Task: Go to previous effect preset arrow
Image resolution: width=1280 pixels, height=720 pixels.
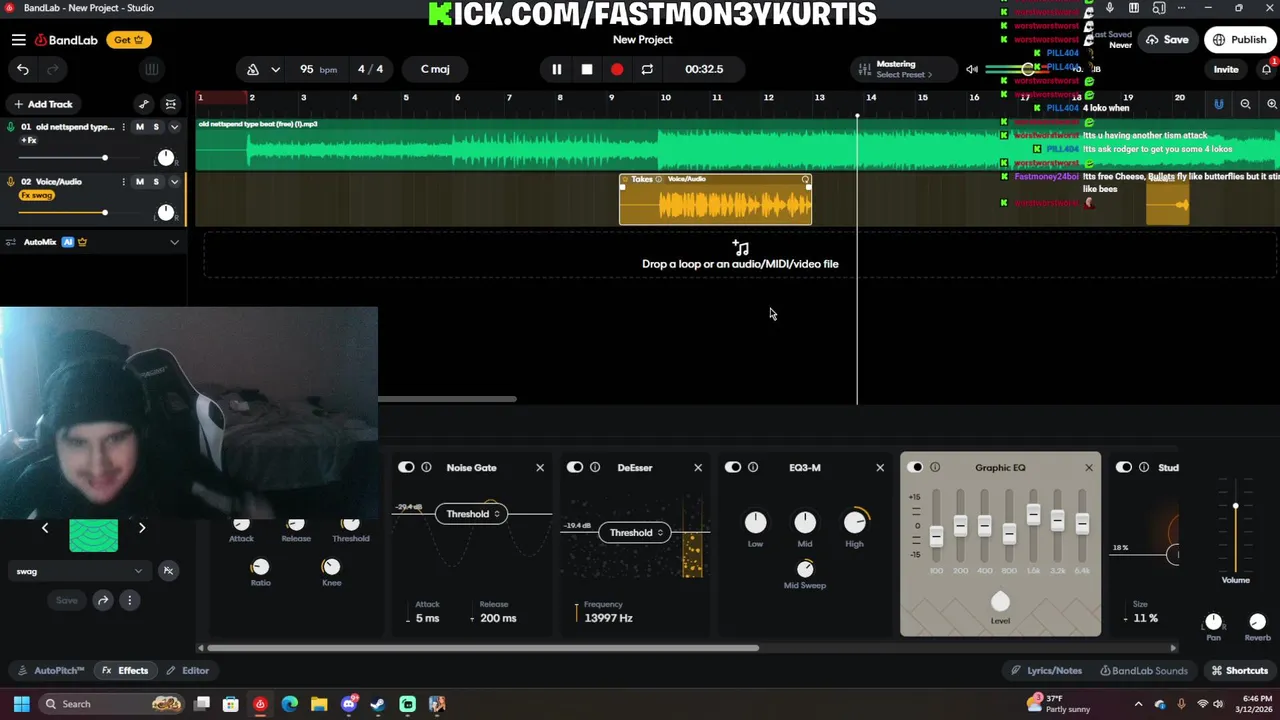Action: pyautogui.click(x=45, y=528)
